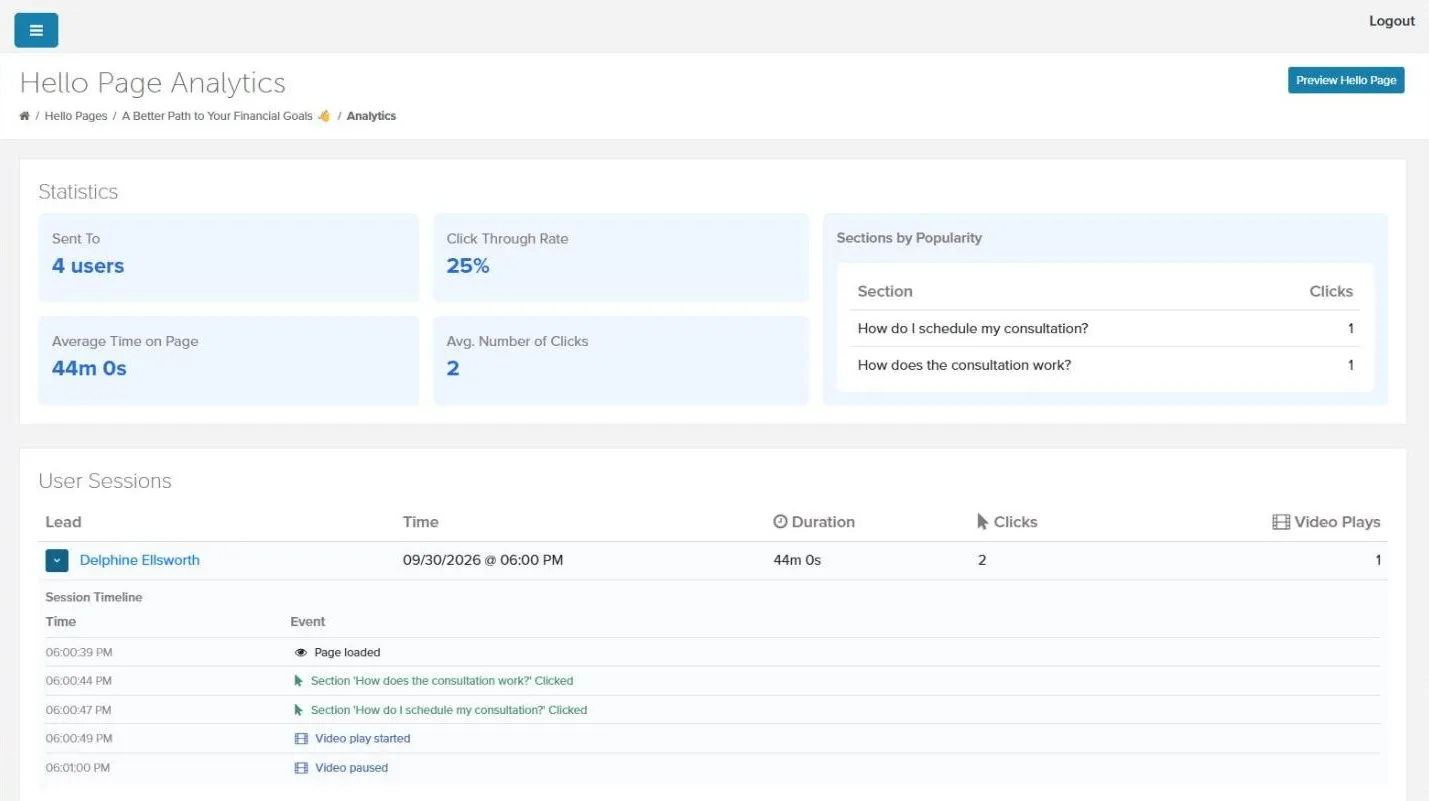Open 'A Better Path to Your Financial Goals' breadcrumb
The image size is (1429, 801).
(226, 116)
